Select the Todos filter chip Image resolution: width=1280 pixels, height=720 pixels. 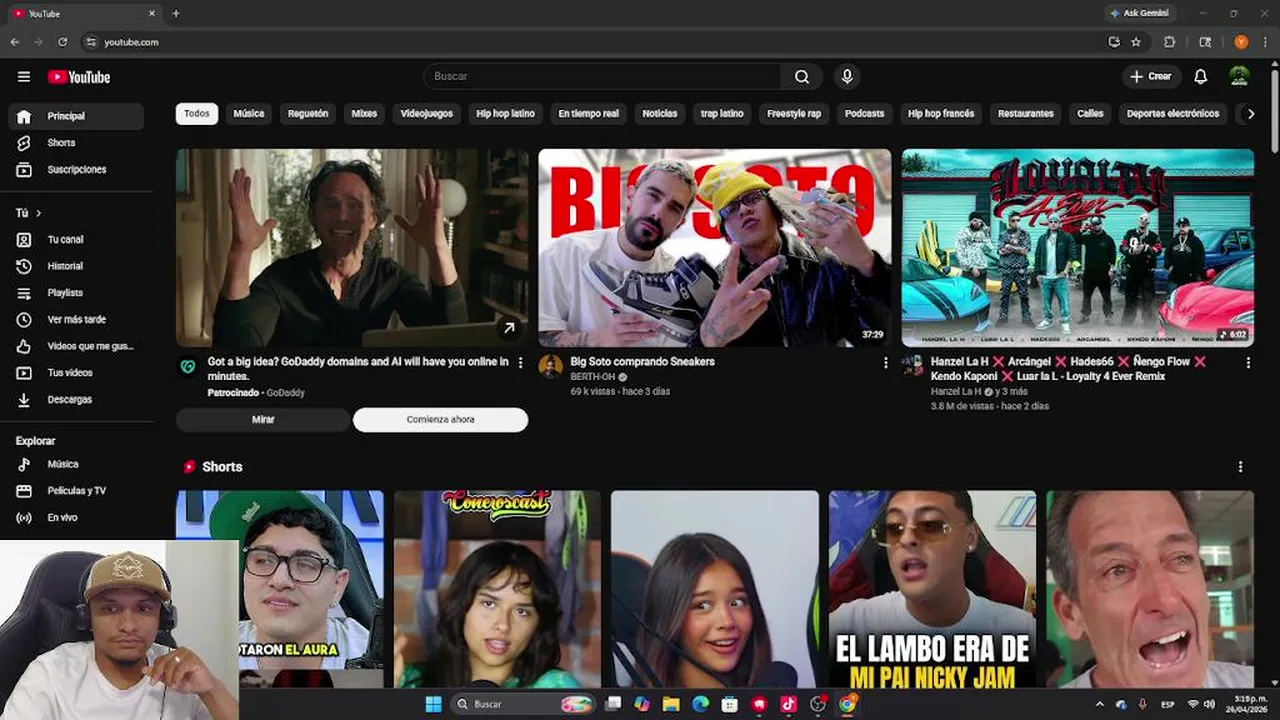pos(197,114)
